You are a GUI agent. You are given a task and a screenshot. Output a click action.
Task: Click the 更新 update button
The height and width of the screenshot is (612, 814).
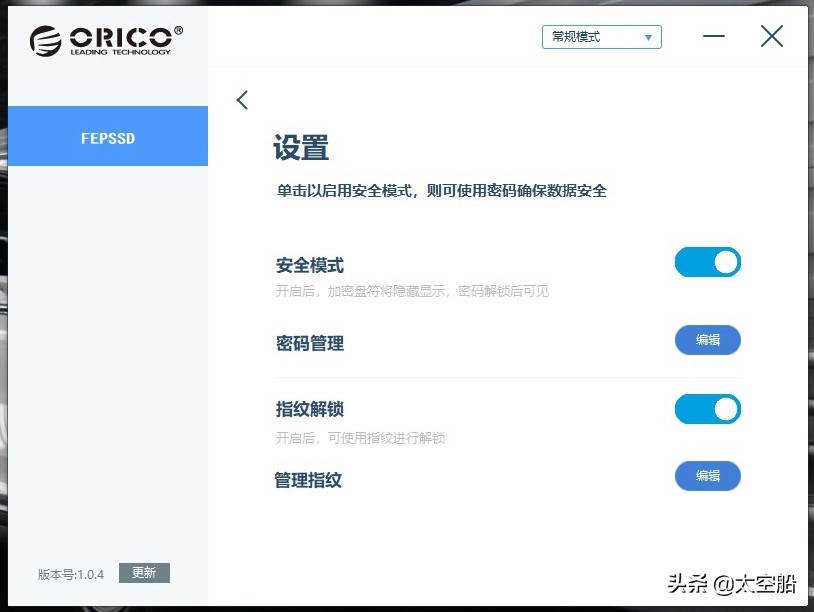[144, 572]
